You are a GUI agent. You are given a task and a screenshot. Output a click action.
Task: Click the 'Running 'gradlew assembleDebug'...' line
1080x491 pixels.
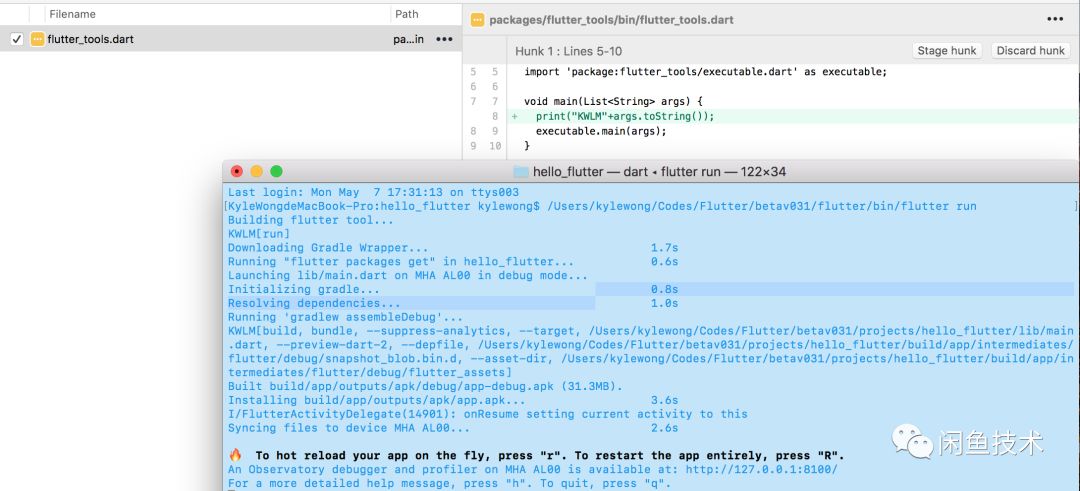click(x=346, y=317)
